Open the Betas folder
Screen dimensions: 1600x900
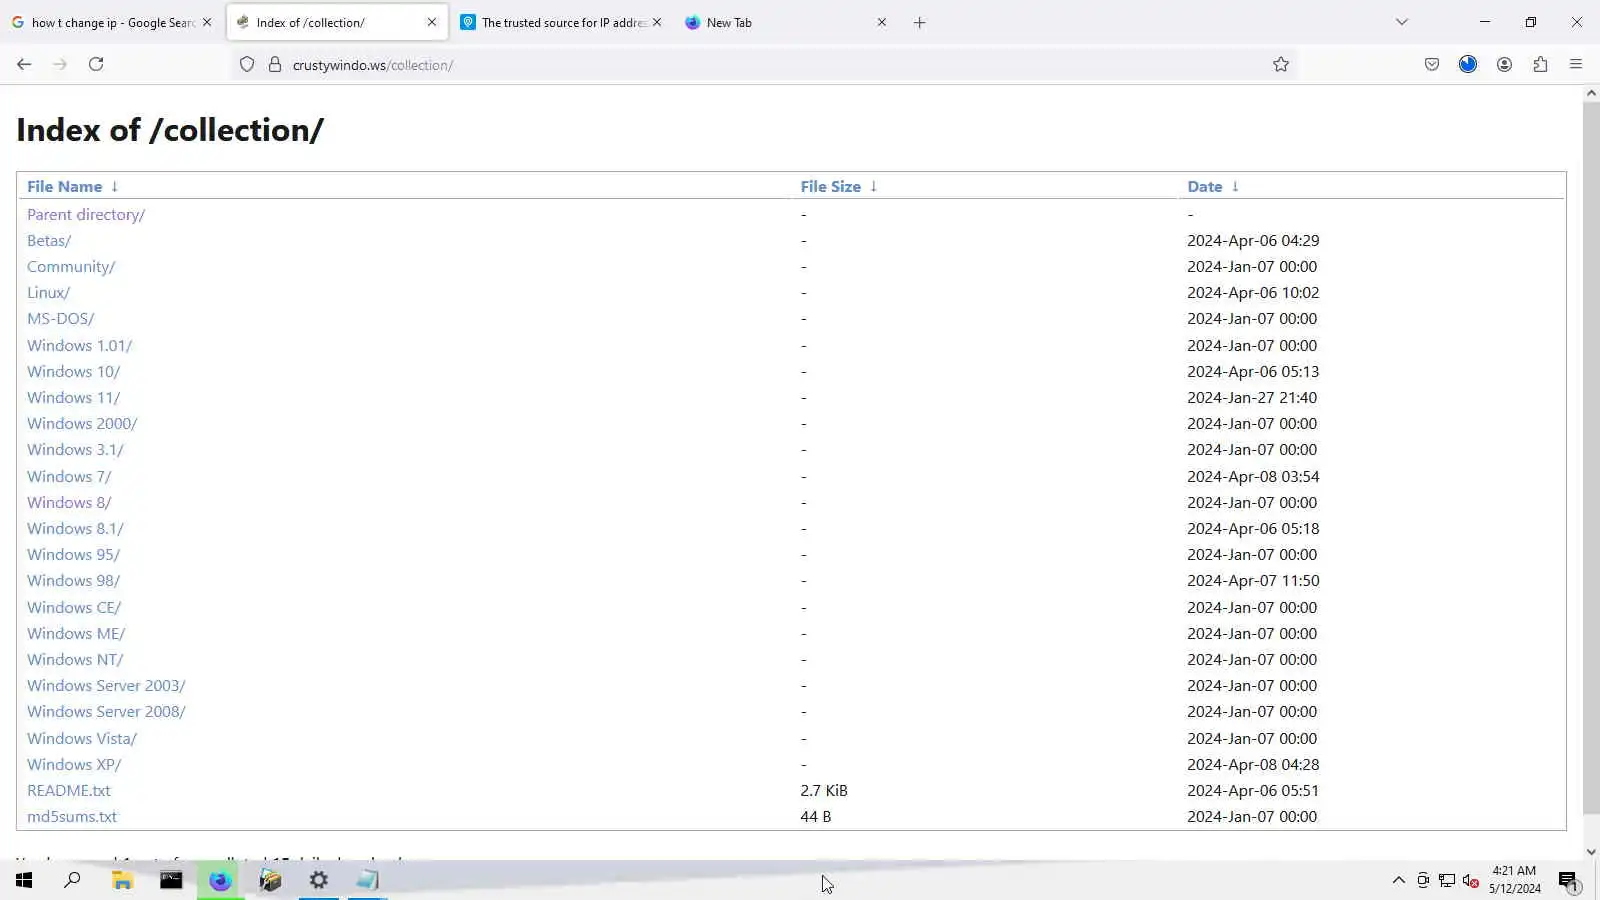[x=49, y=241]
